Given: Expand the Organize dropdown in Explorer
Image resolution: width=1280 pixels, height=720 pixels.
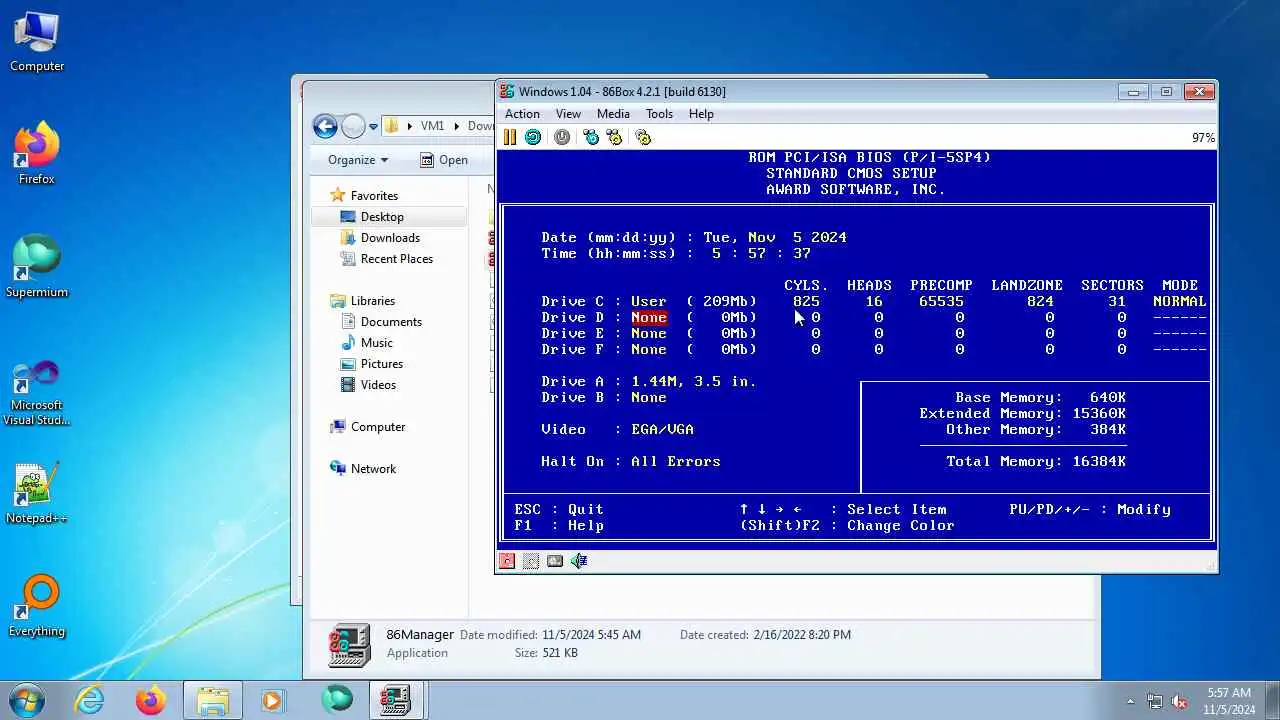Looking at the screenshot, I should (357, 160).
